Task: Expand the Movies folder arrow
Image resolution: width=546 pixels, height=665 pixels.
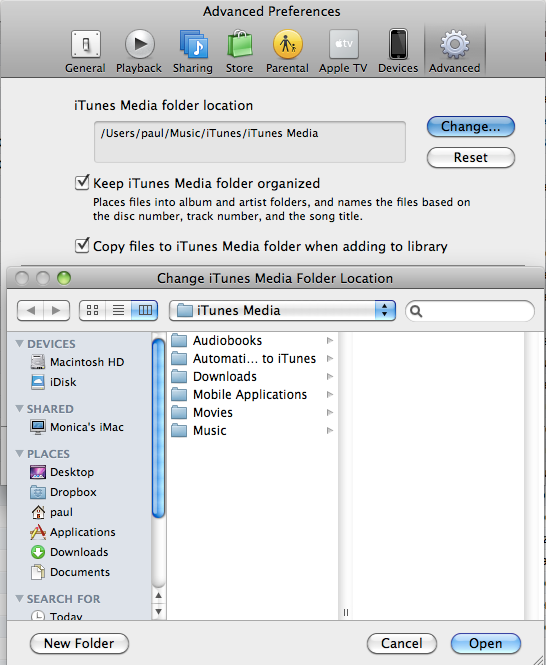Action: click(330, 413)
